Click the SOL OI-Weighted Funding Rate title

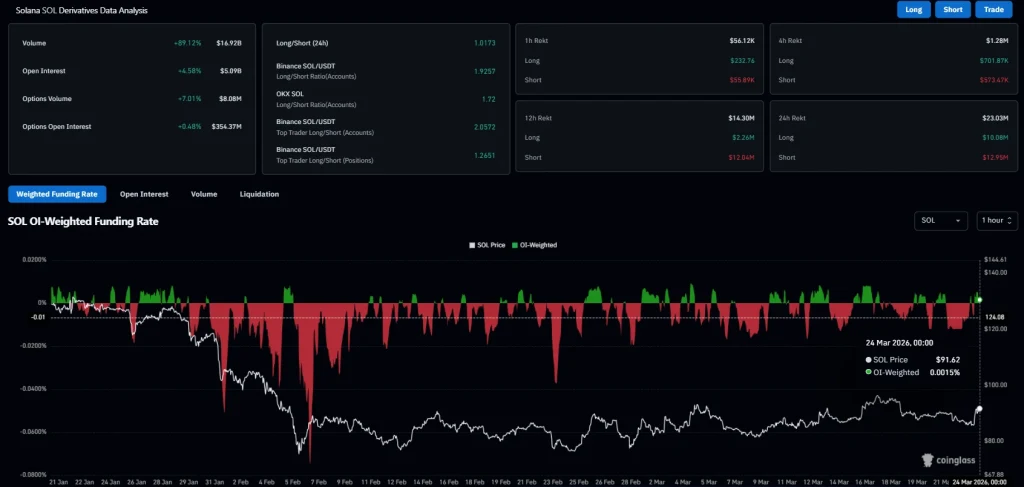click(83, 221)
